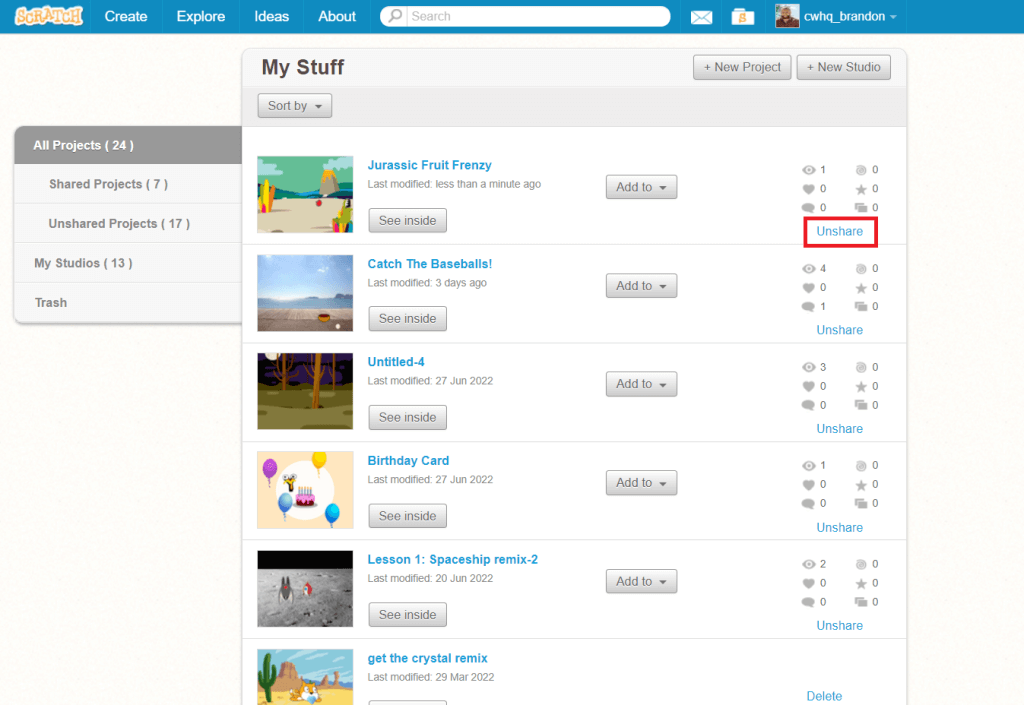The height and width of the screenshot is (705, 1024).
Task: Open Add to dropdown for Untitled-4
Action: point(641,384)
